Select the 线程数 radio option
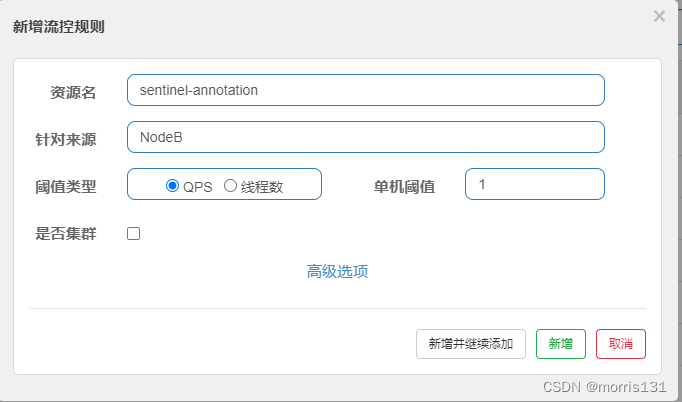 230,186
